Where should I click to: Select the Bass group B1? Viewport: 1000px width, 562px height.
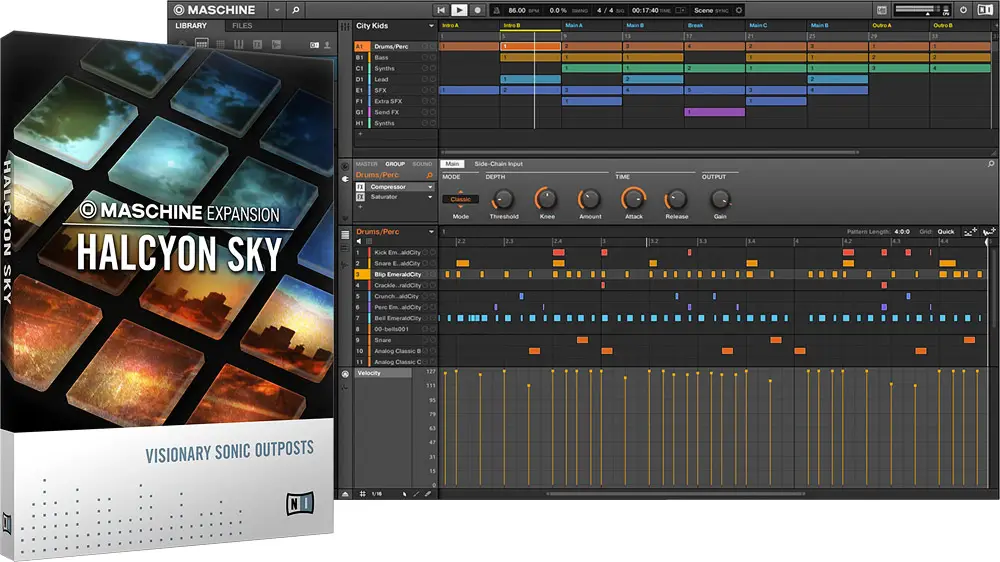(x=395, y=57)
